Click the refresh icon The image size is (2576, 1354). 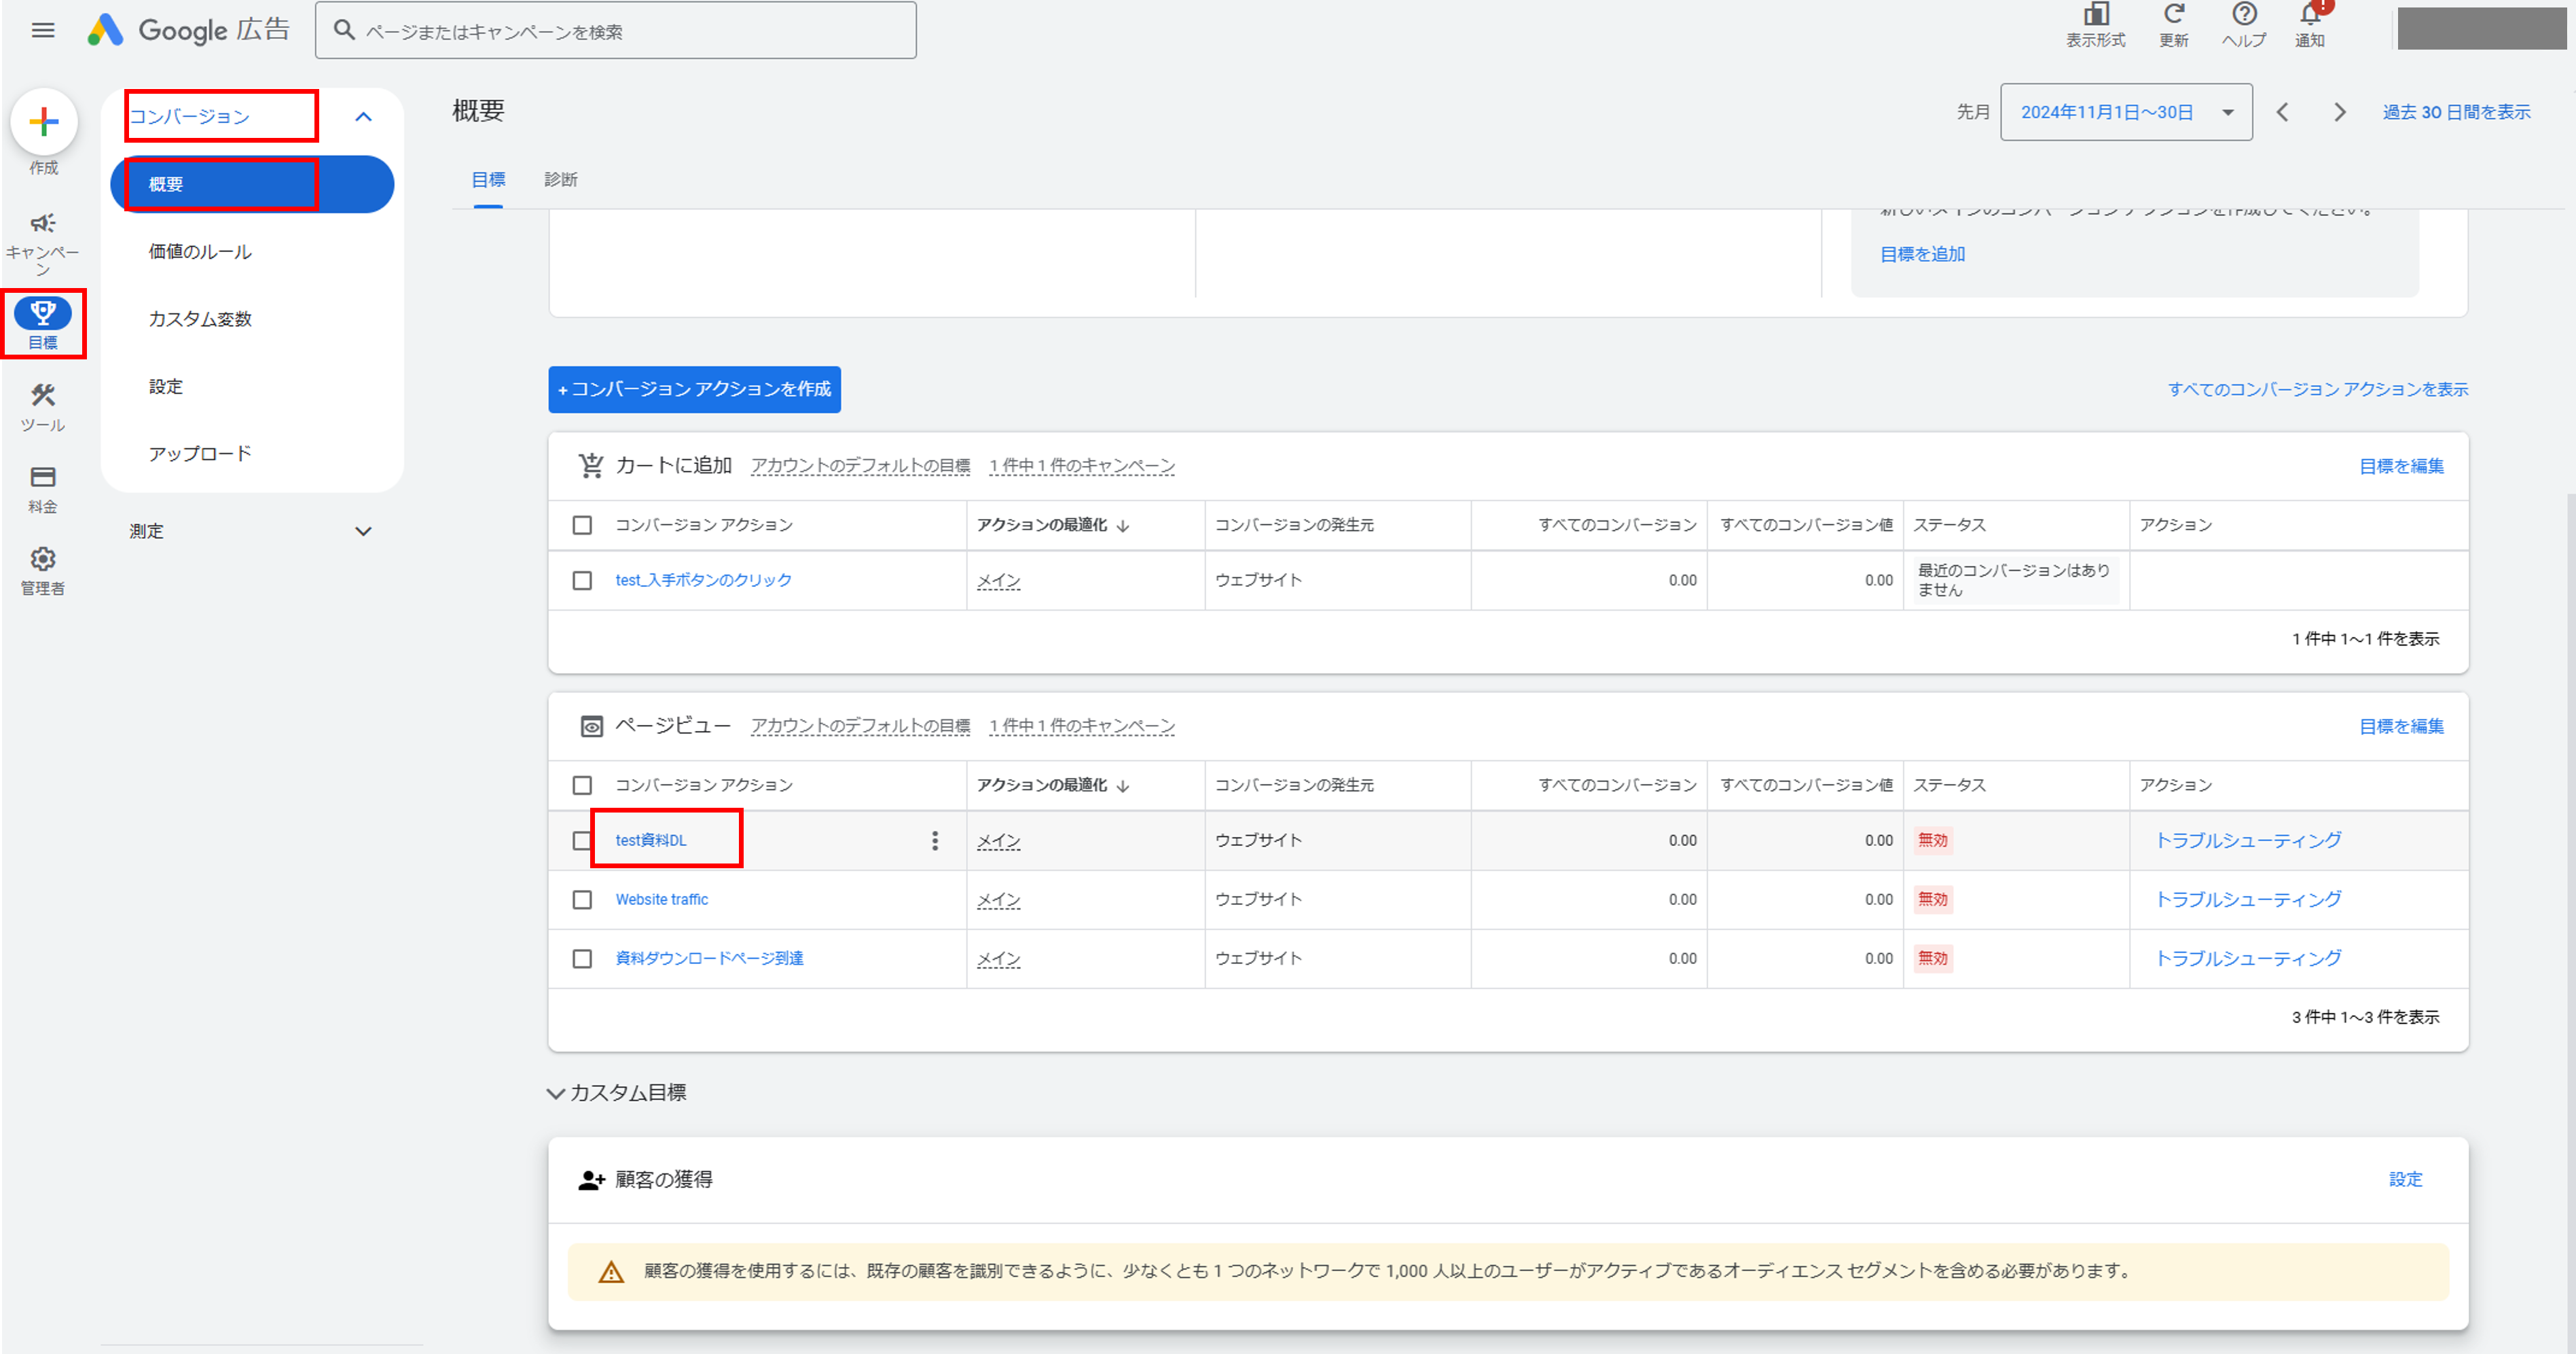coord(2174,14)
